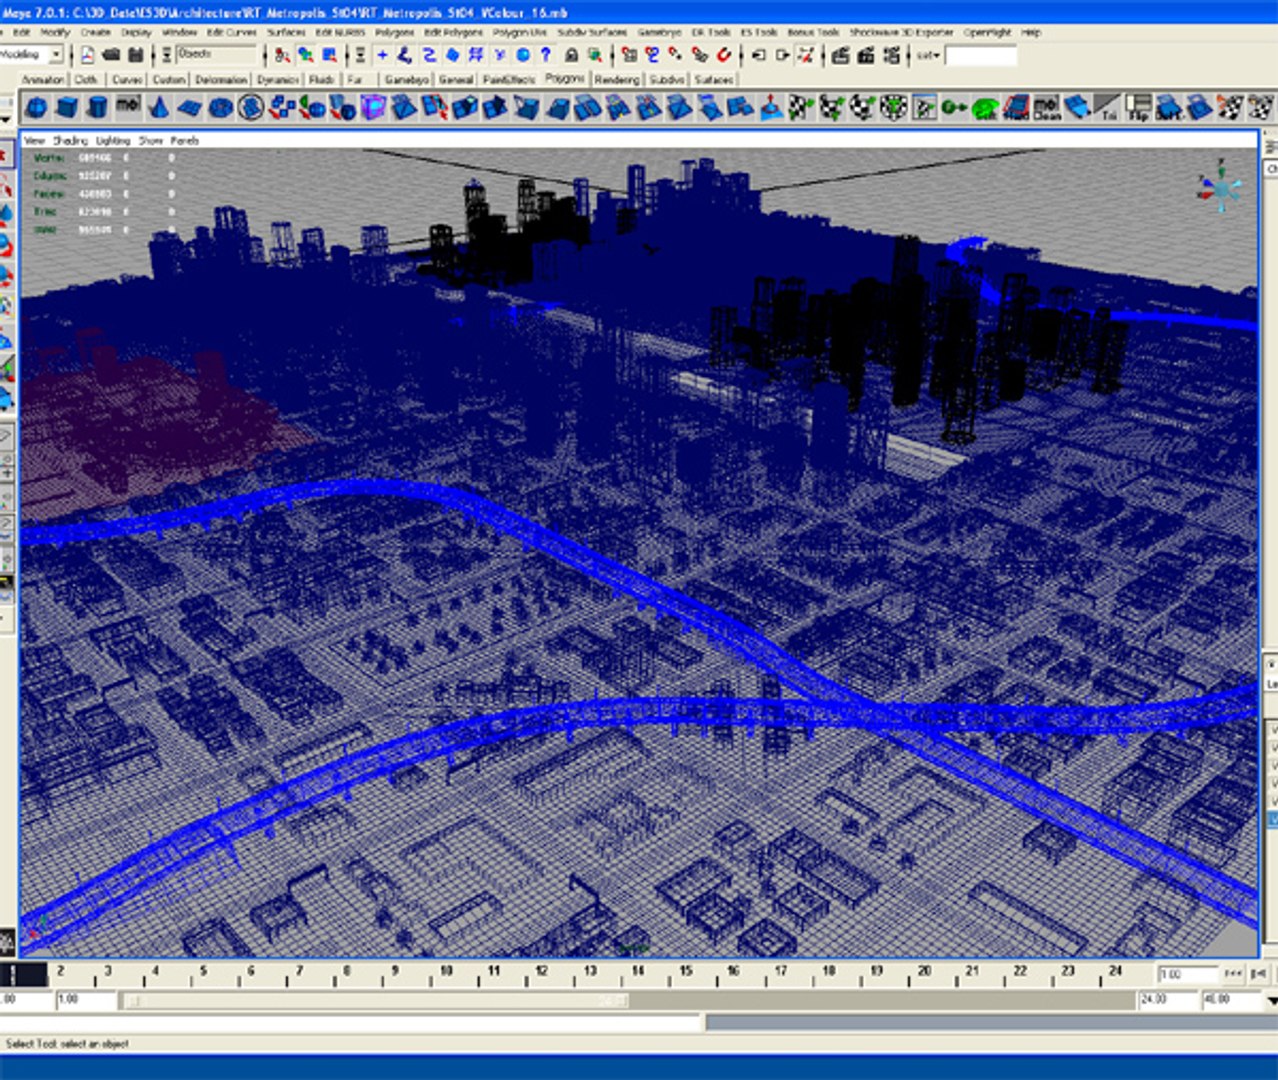Toggle the red magnet make live icon

point(724,55)
